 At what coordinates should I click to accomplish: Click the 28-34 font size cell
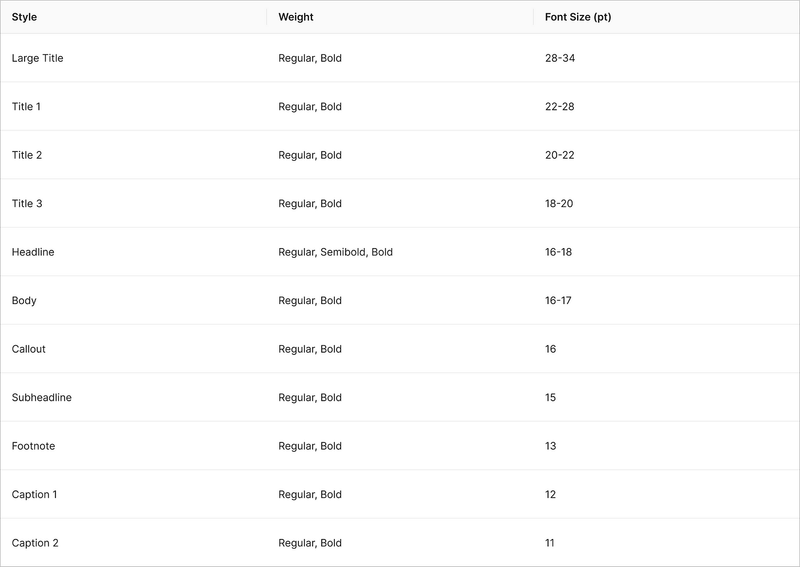[x=560, y=58]
